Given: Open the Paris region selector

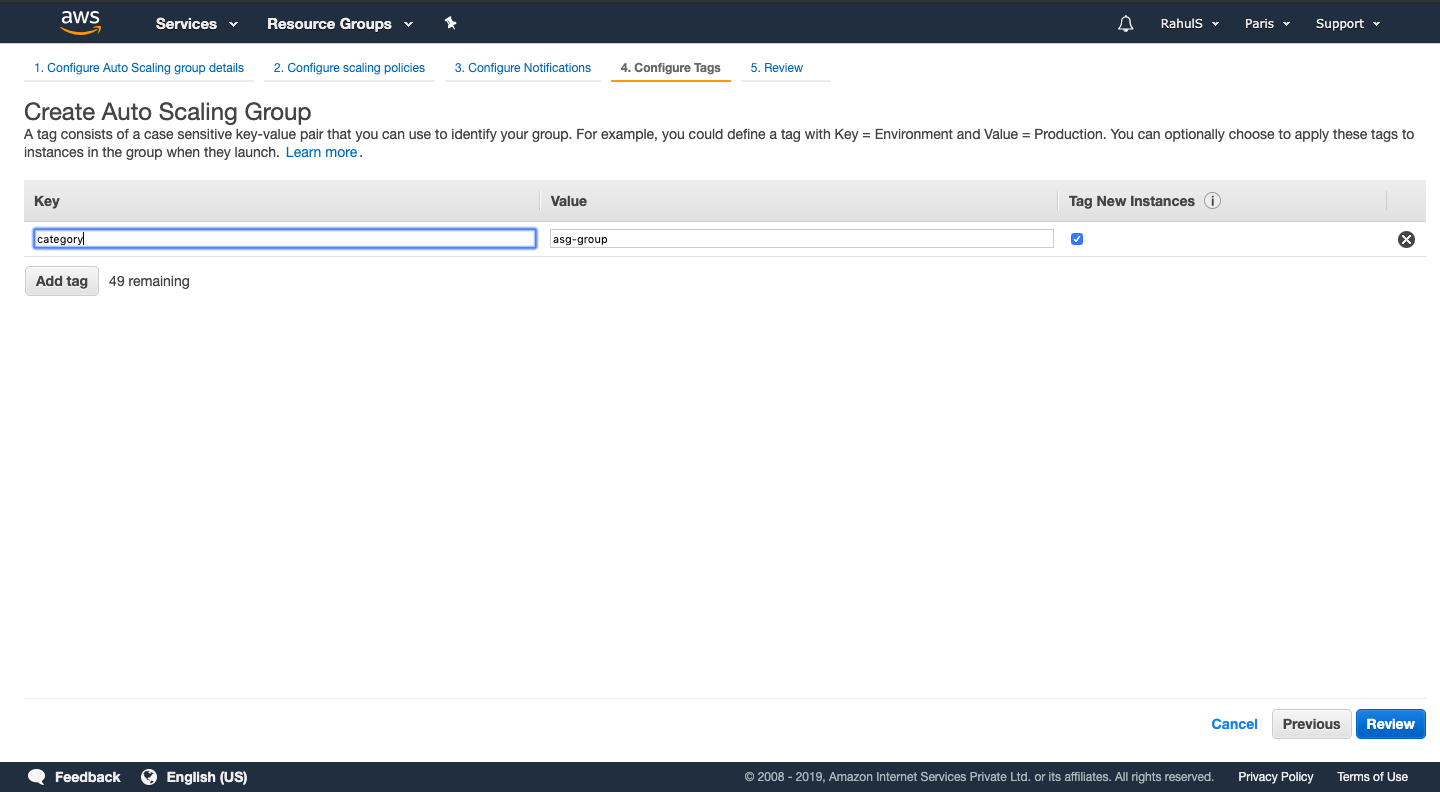Looking at the screenshot, I should pos(1266,22).
